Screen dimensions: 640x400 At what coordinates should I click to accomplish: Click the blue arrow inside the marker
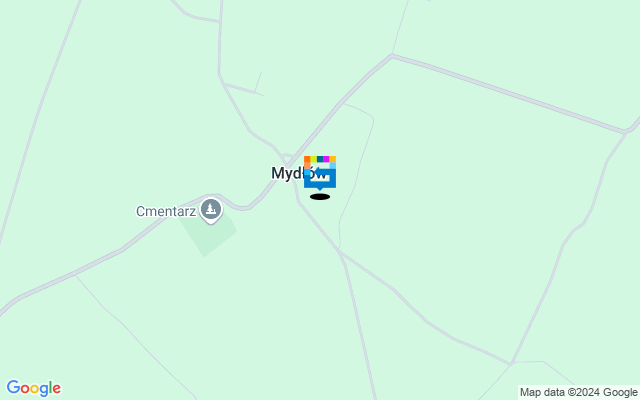pos(322,172)
